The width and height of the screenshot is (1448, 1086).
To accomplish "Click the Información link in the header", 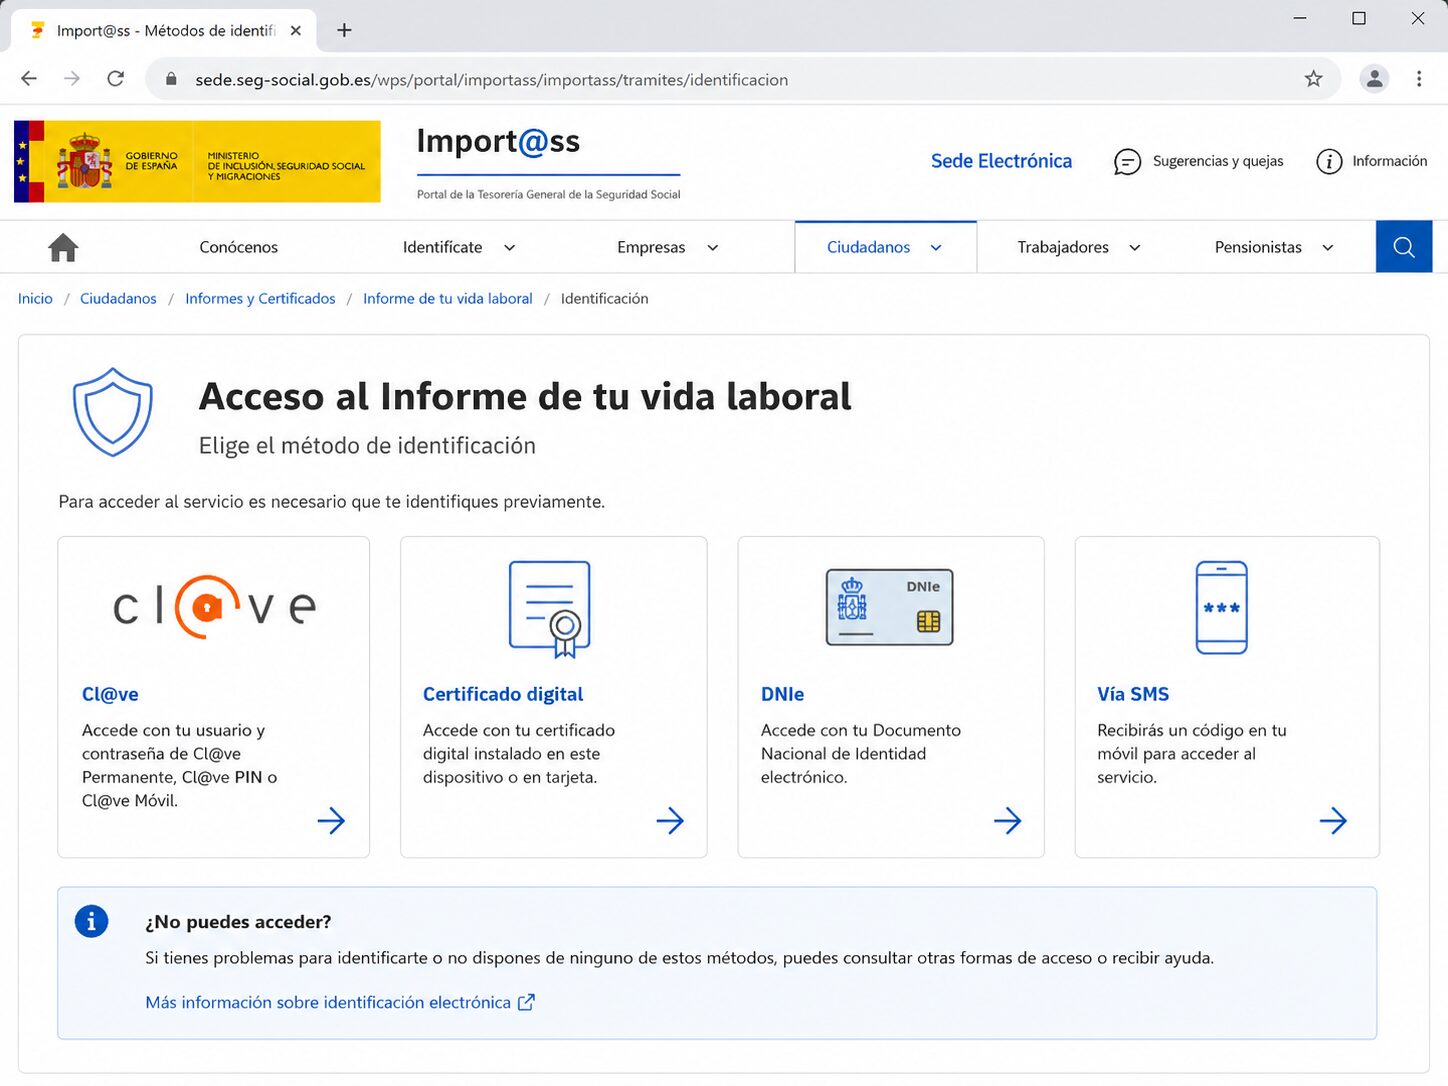I will 1389,161.
